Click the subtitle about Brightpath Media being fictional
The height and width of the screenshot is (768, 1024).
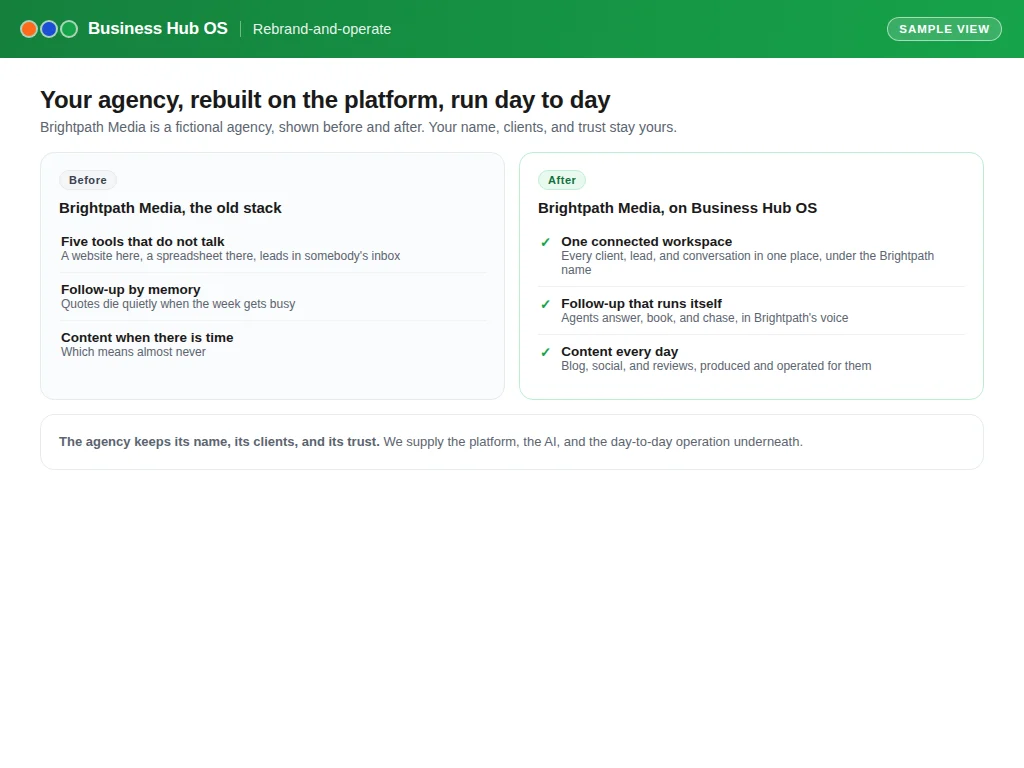[x=359, y=127]
